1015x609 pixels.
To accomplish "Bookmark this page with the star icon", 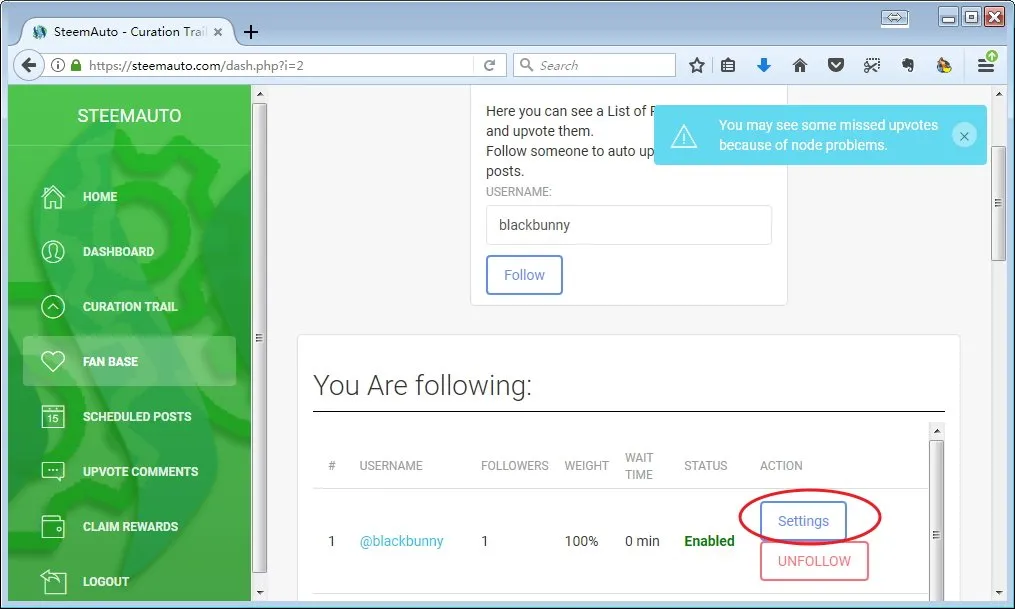I will coord(697,65).
